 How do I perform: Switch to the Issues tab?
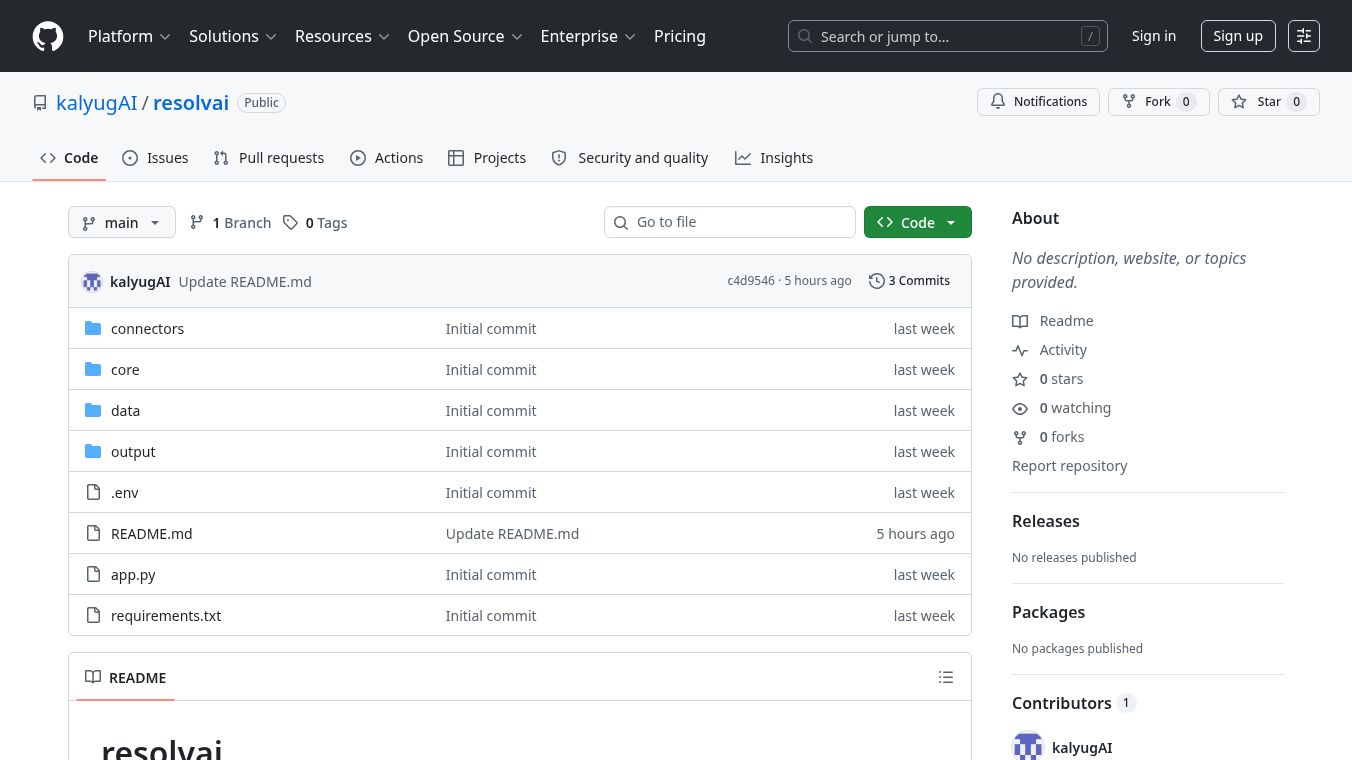pos(155,158)
